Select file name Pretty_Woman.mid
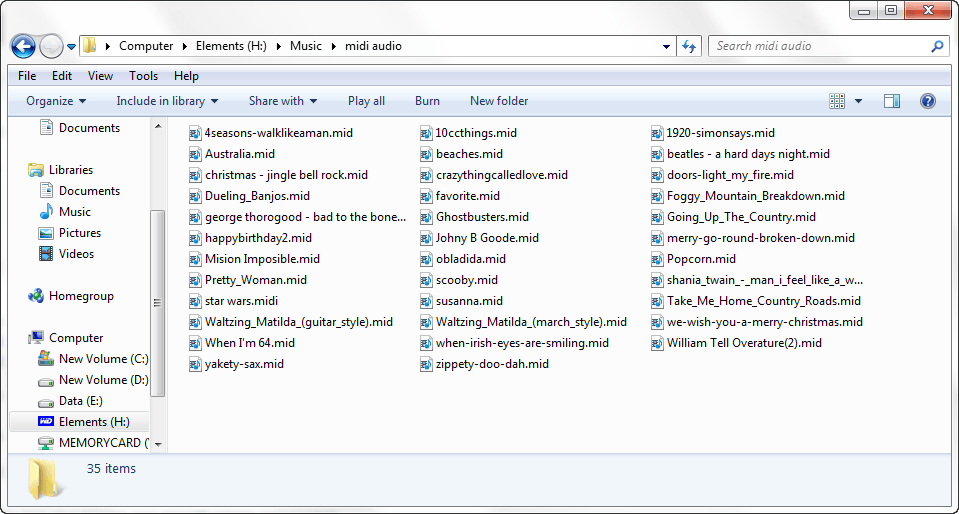The image size is (959, 514). [x=256, y=280]
